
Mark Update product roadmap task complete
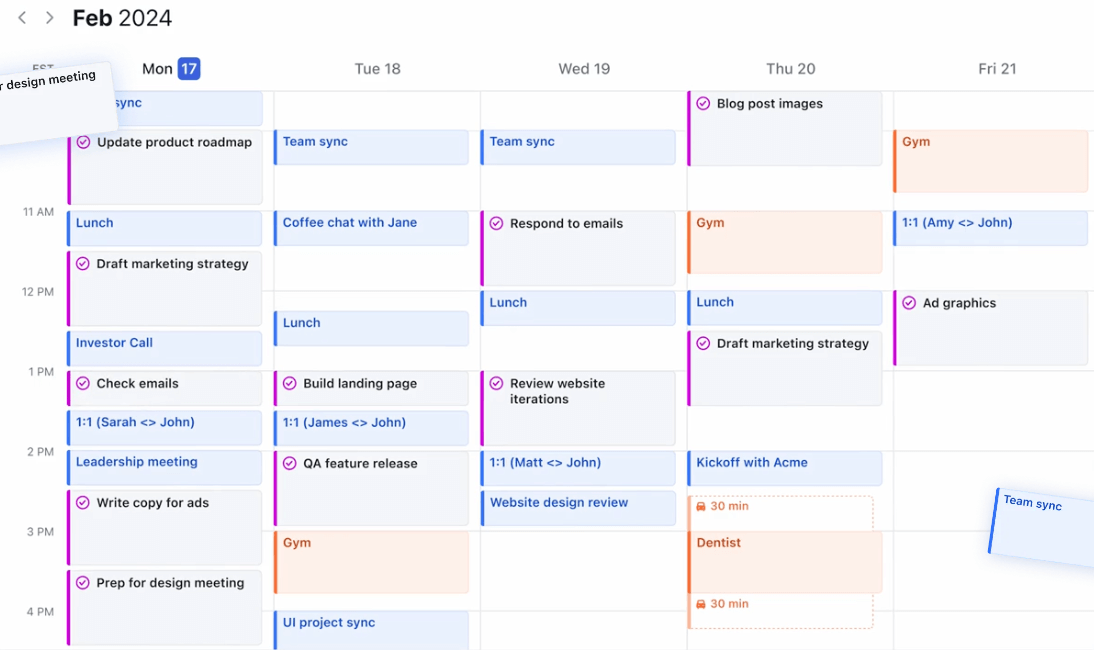click(83, 142)
